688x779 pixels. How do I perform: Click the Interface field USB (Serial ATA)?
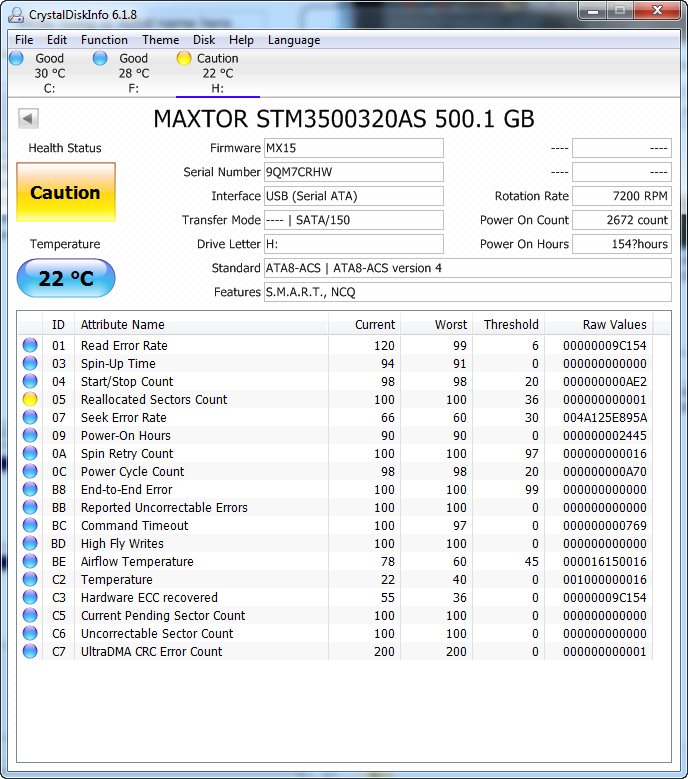point(354,196)
